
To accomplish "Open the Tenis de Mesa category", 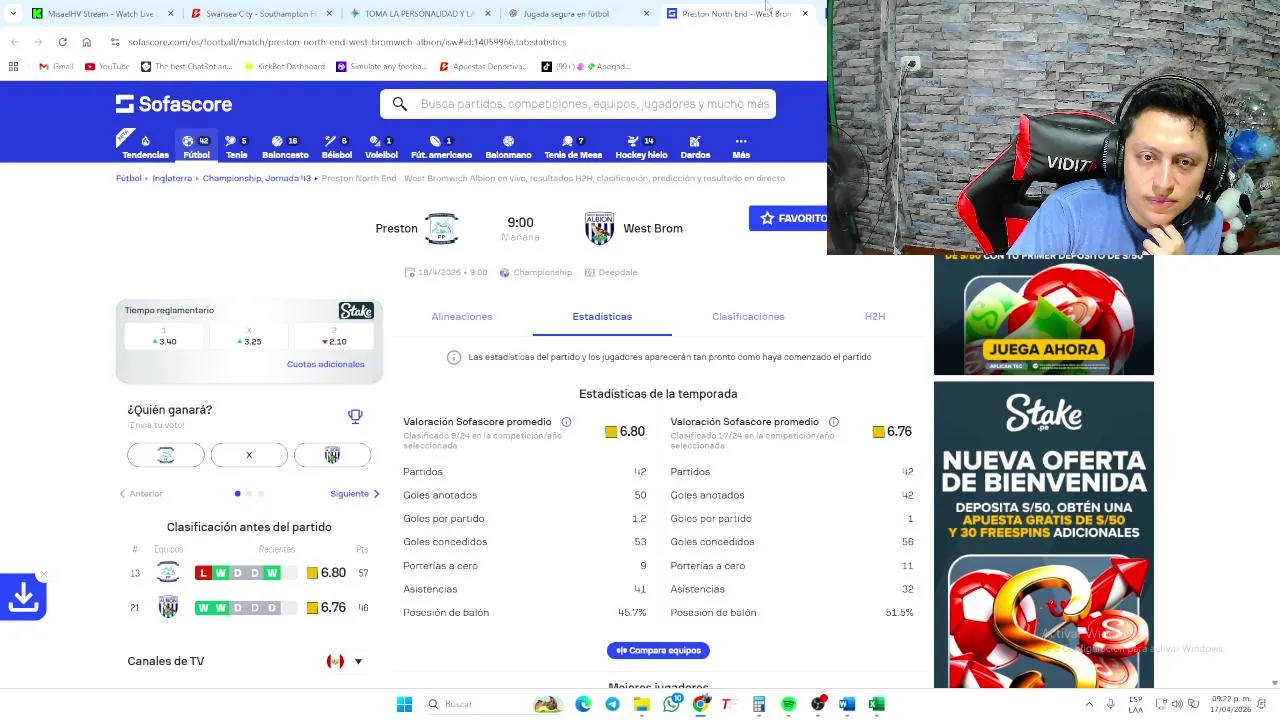I will [573, 147].
